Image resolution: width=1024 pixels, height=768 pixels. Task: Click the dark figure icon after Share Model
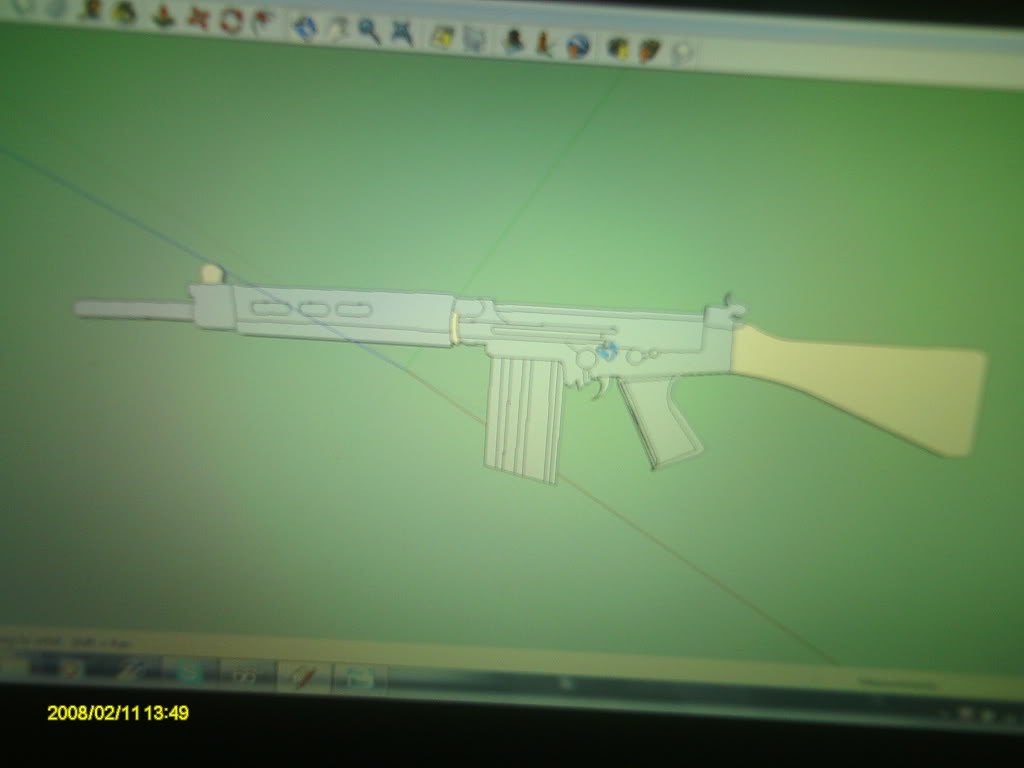[514, 41]
